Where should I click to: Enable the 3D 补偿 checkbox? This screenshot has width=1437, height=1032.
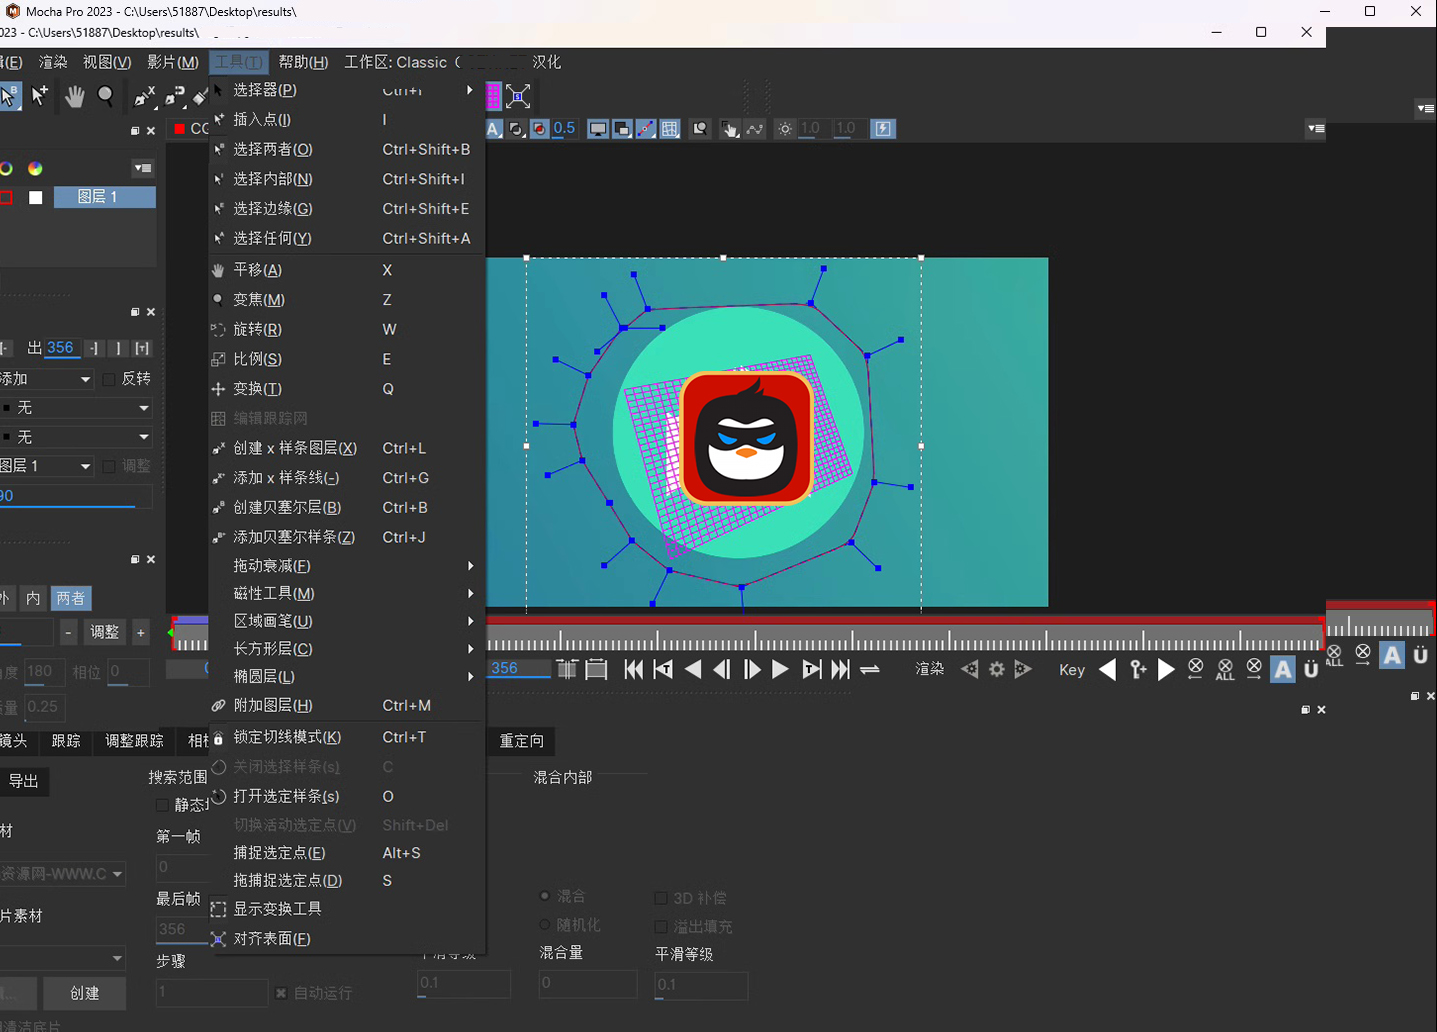pyautogui.click(x=661, y=898)
